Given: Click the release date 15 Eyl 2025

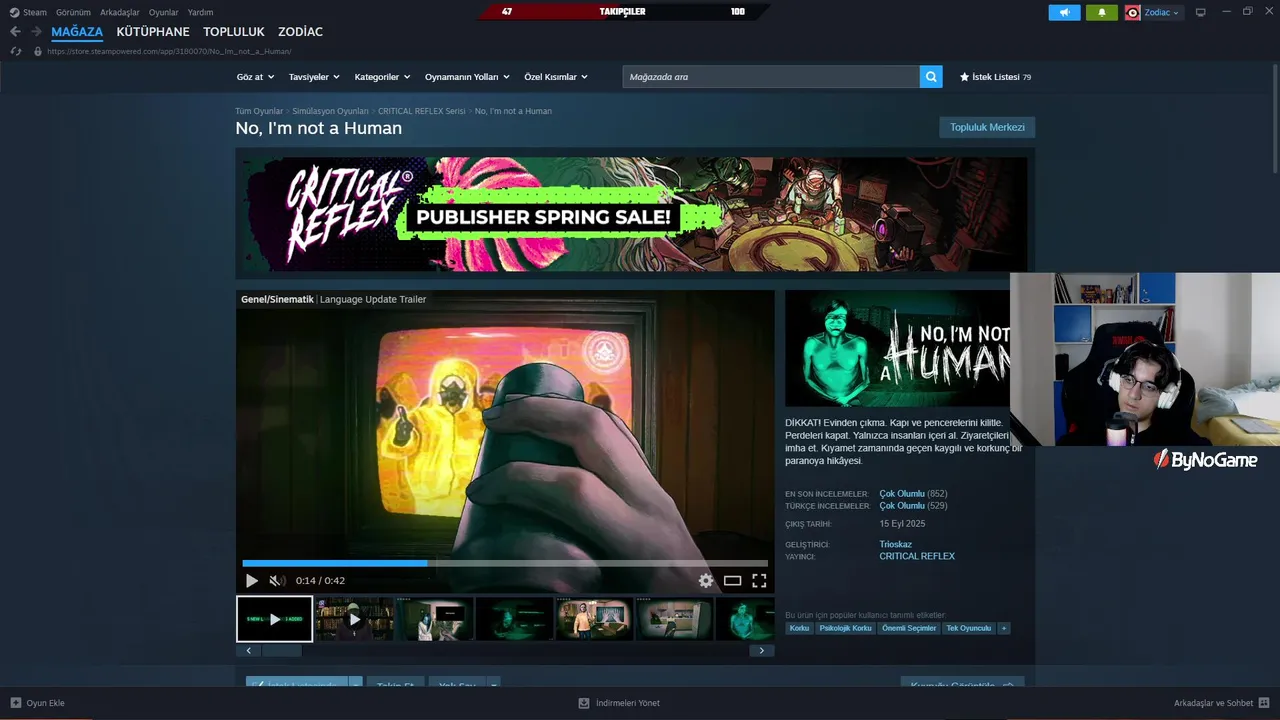Looking at the screenshot, I should (902, 524).
